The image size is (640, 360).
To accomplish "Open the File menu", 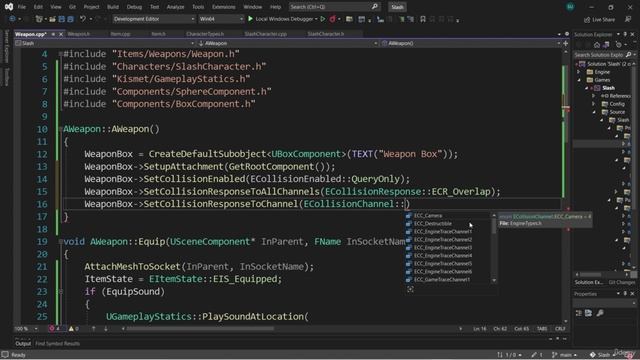I will point(22,7).
